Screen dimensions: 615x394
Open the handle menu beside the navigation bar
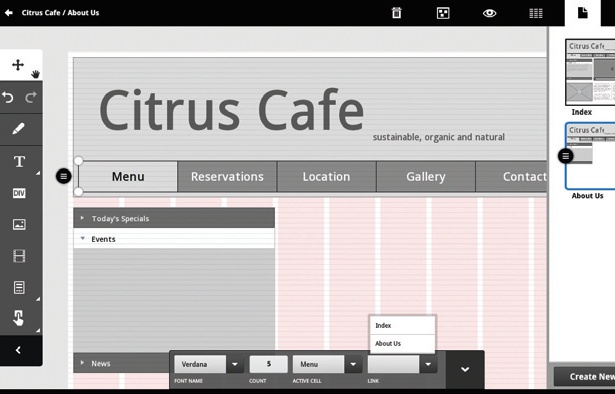64,176
